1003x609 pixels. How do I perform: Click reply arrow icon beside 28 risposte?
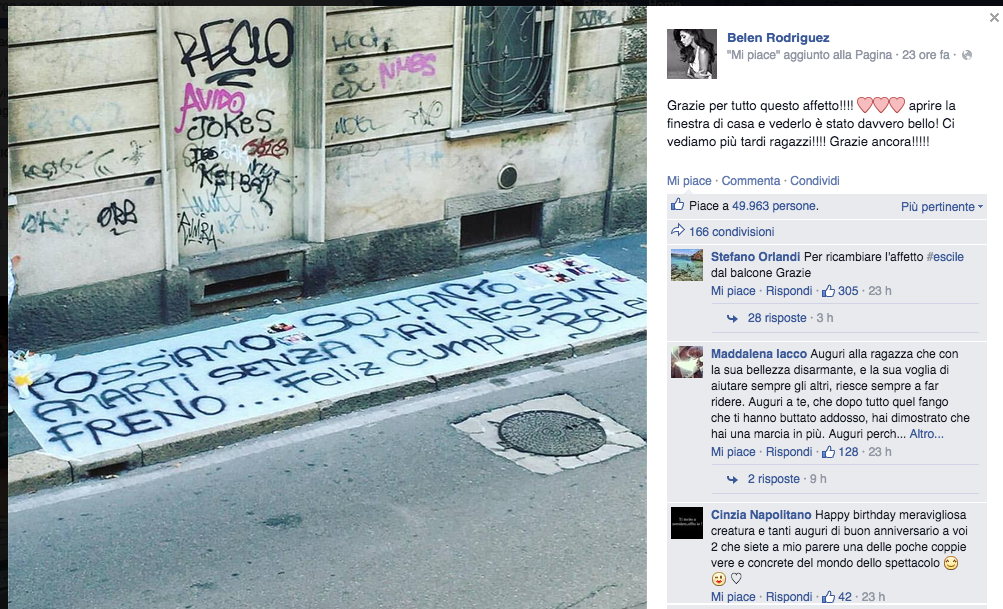tap(732, 319)
